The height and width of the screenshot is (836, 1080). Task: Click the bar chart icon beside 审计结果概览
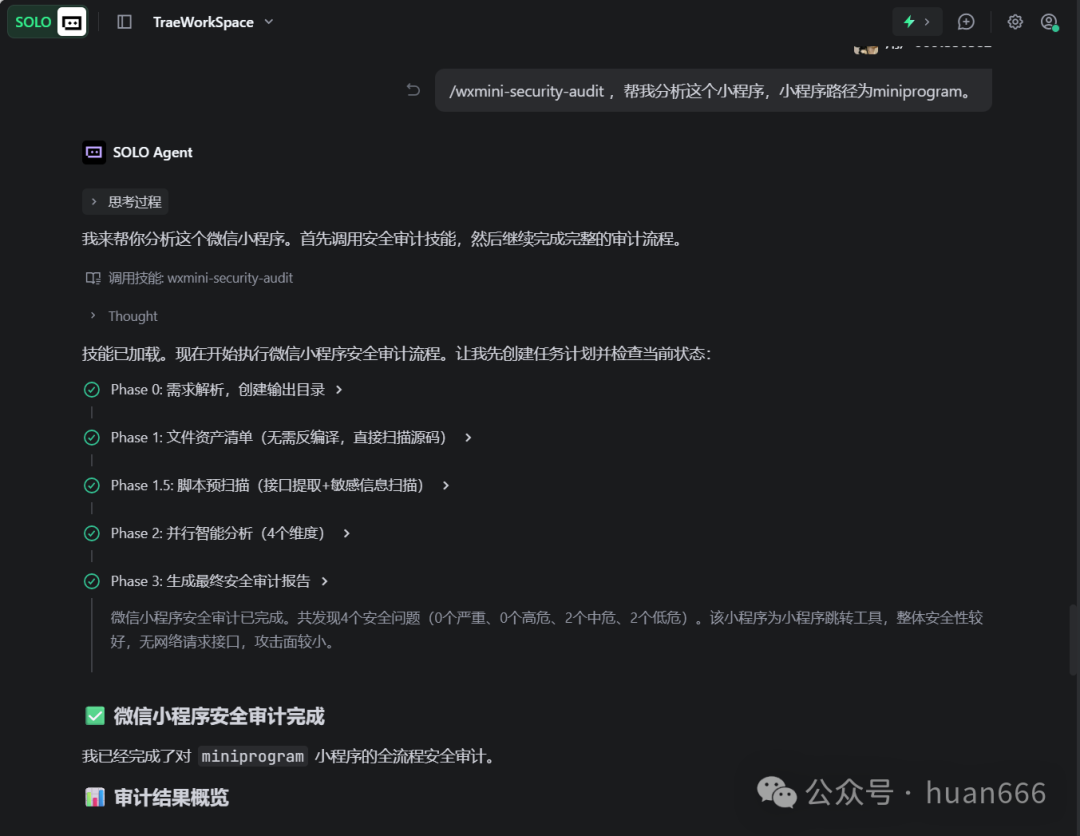pos(95,797)
